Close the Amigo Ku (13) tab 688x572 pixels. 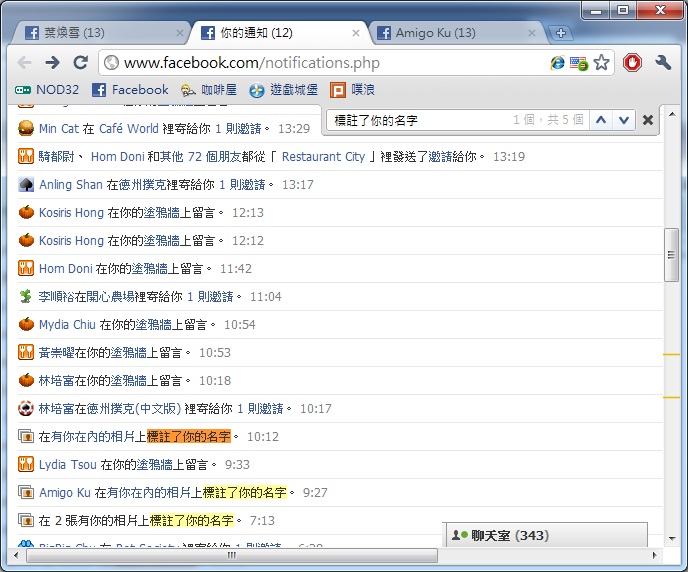[x=531, y=33]
